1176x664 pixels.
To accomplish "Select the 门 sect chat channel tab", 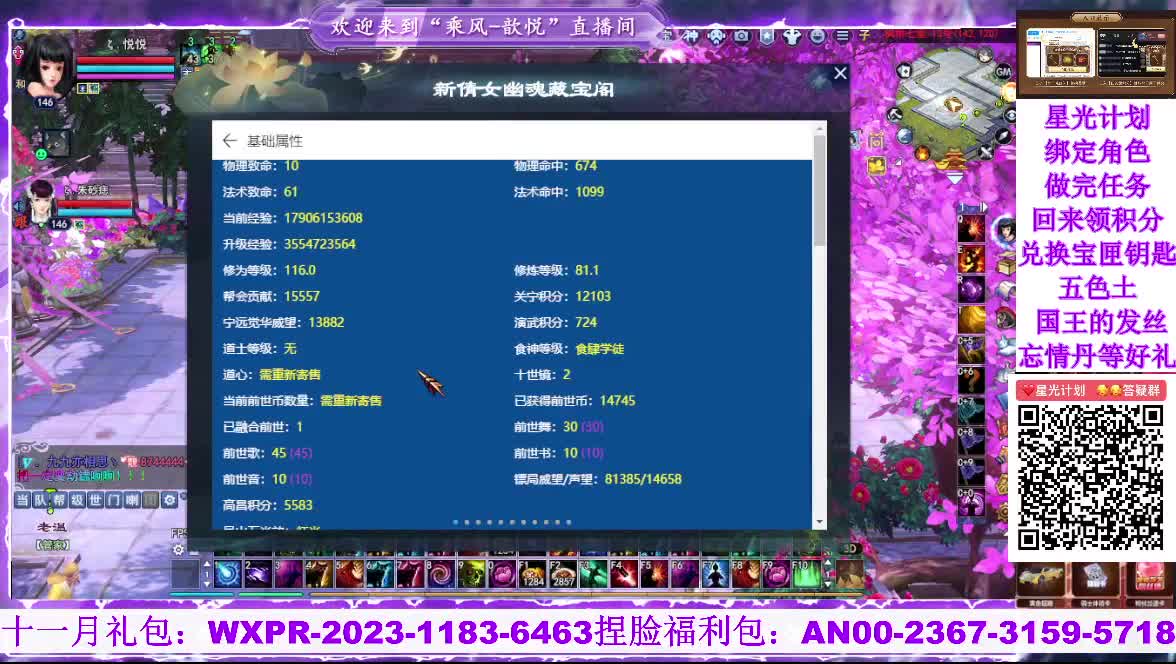I will [114, 500].
